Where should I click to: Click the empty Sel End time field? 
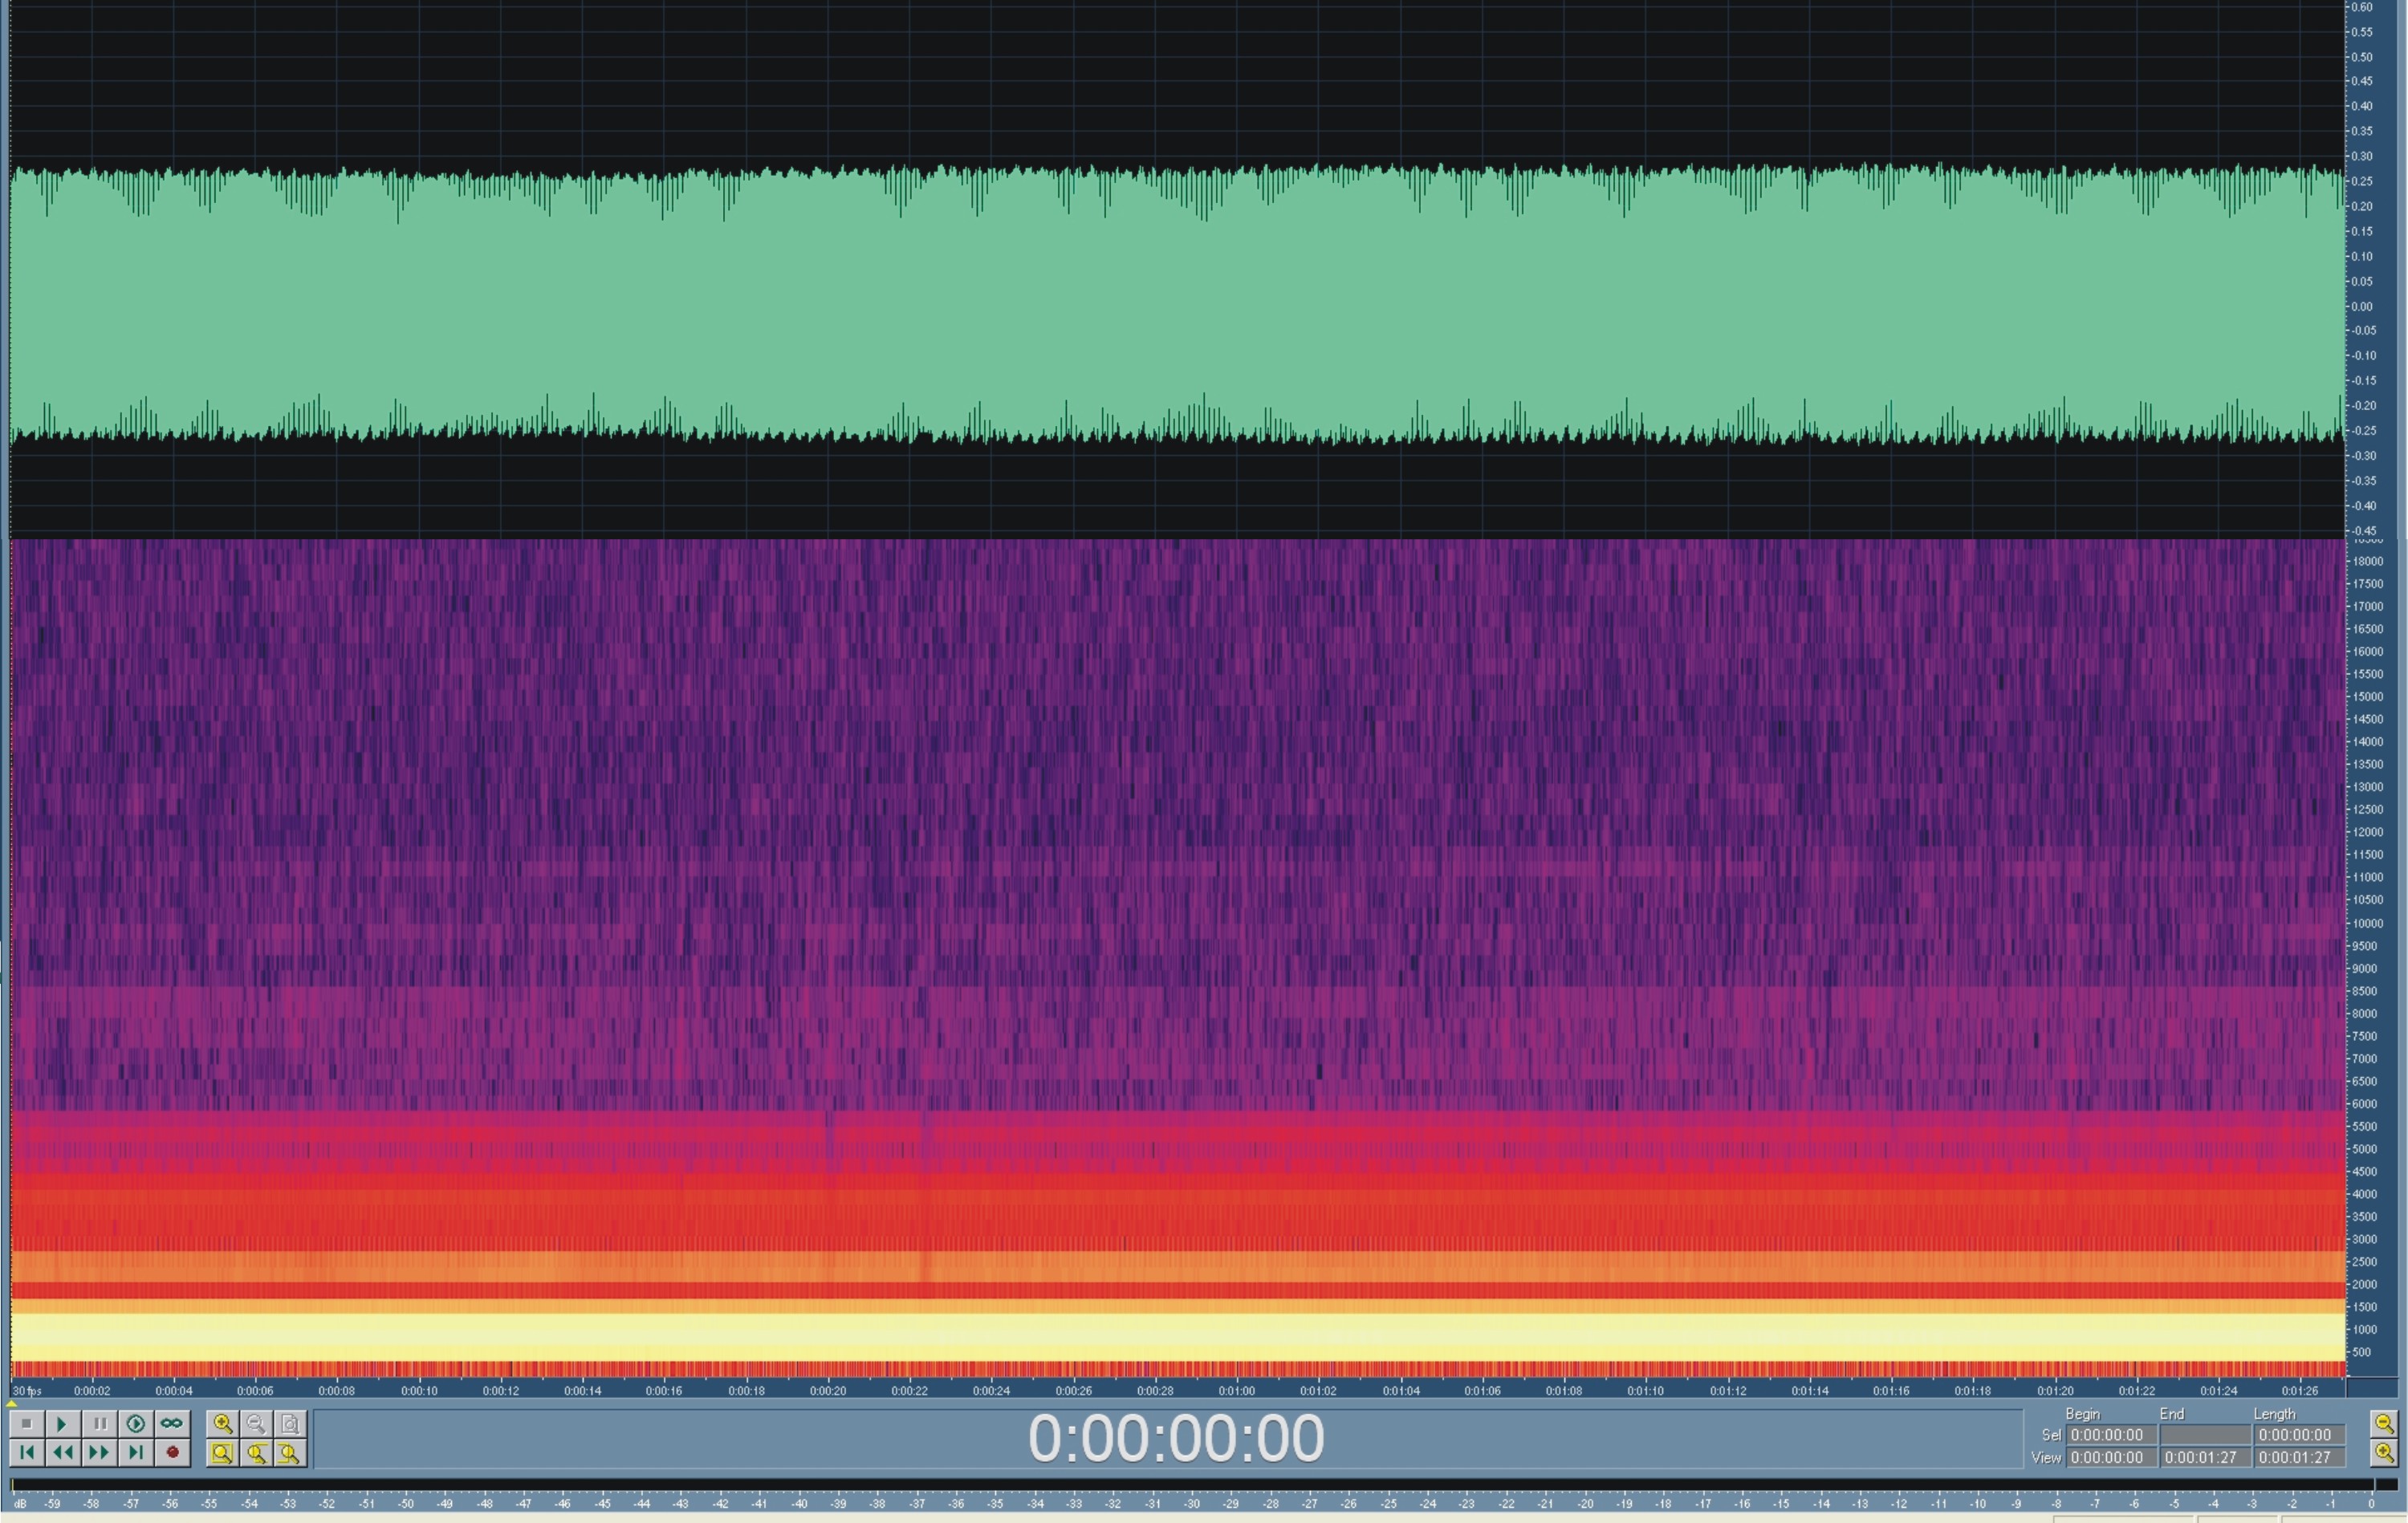2205,1435
